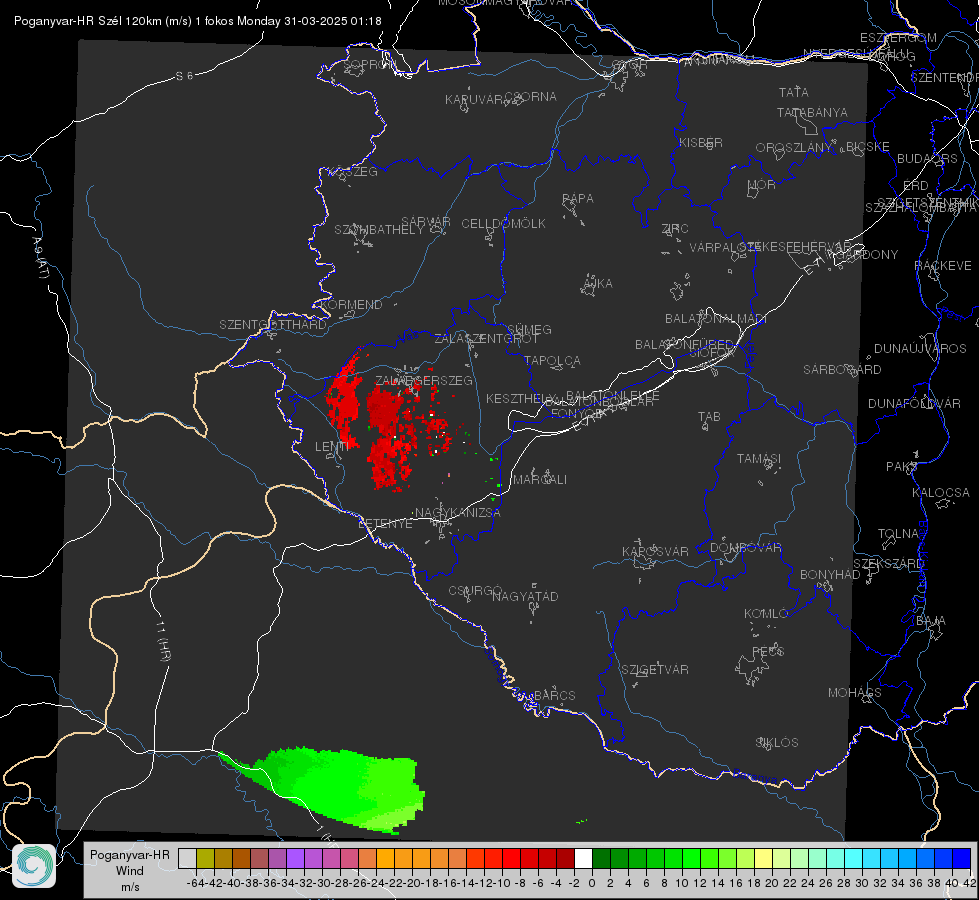Click the CSORNA label
979x900 pixels.
coord(531,97)
